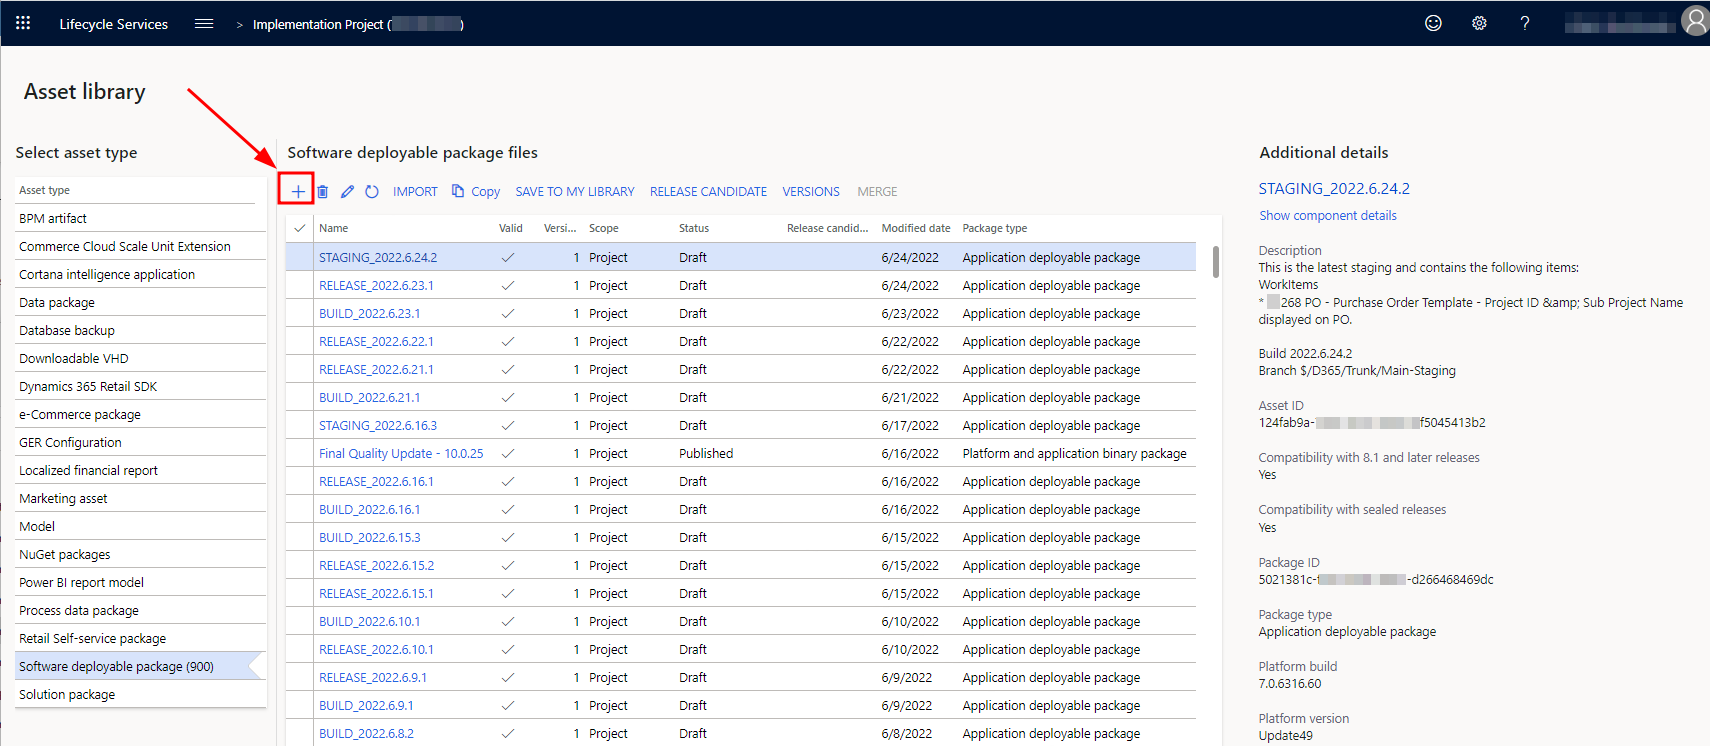Click the plus icon to add package
The image size is (1710, 746).
(x=297, y=191)
